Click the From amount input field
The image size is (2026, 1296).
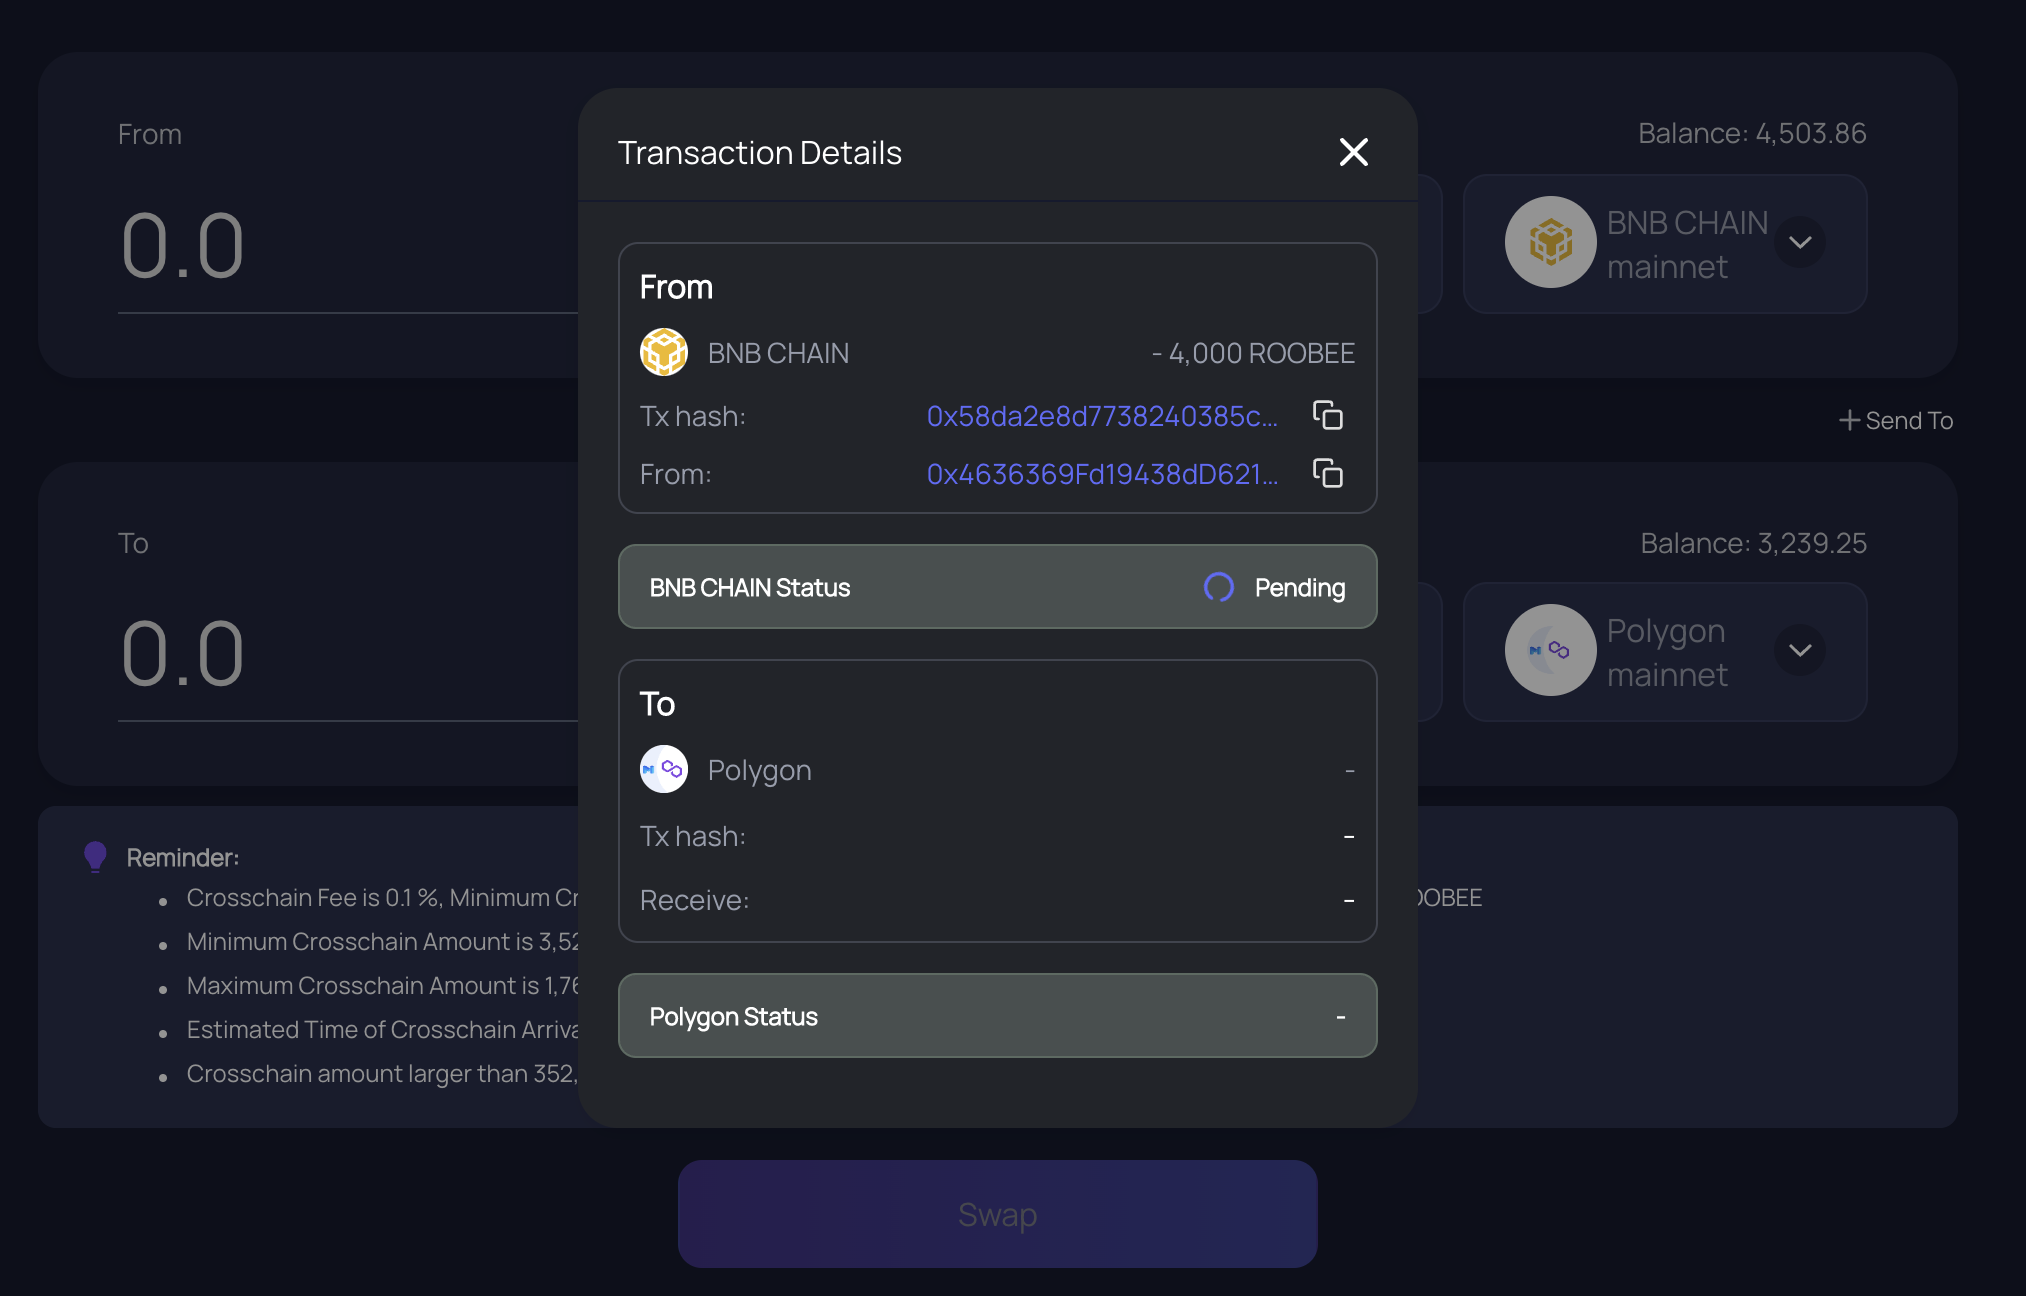348,247
